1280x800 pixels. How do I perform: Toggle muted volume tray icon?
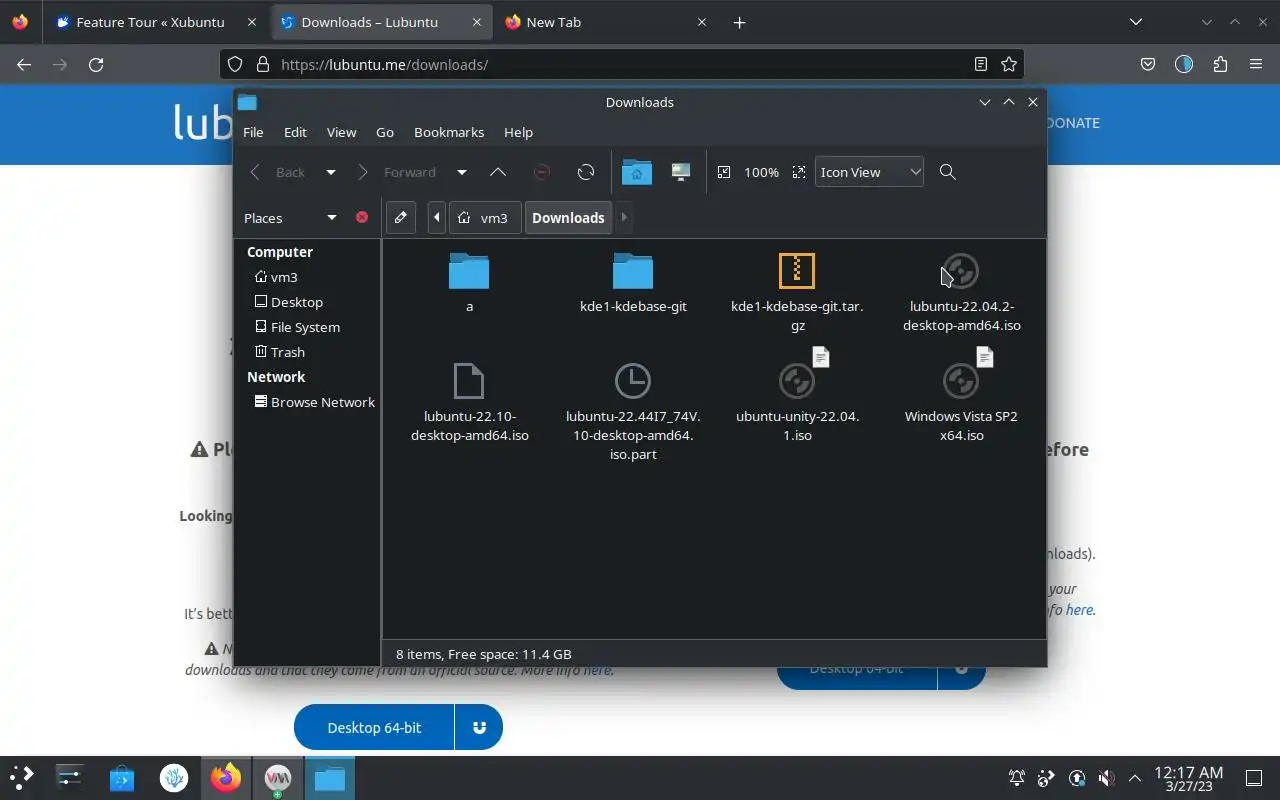(x=1106, y=778)
